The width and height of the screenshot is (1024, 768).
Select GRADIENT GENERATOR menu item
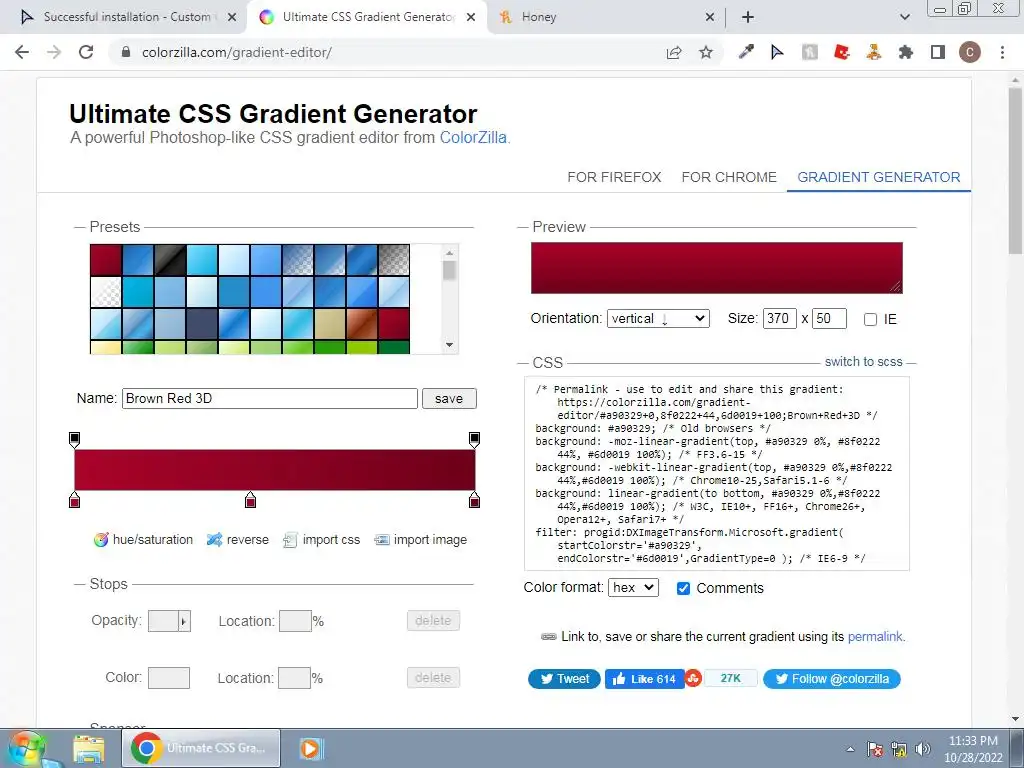click(x=878, y=177)
